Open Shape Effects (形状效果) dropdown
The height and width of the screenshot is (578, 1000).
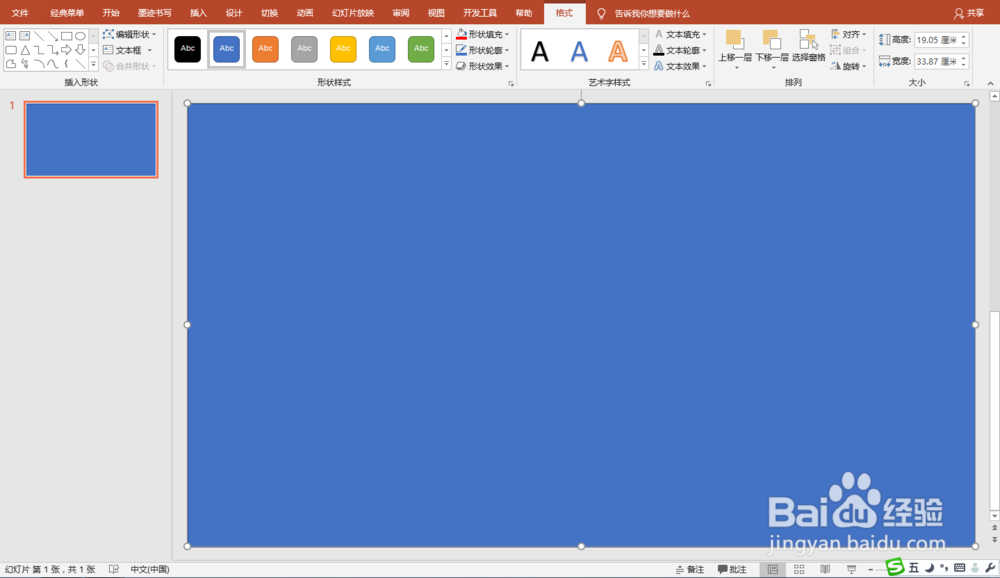pos(483,66)
